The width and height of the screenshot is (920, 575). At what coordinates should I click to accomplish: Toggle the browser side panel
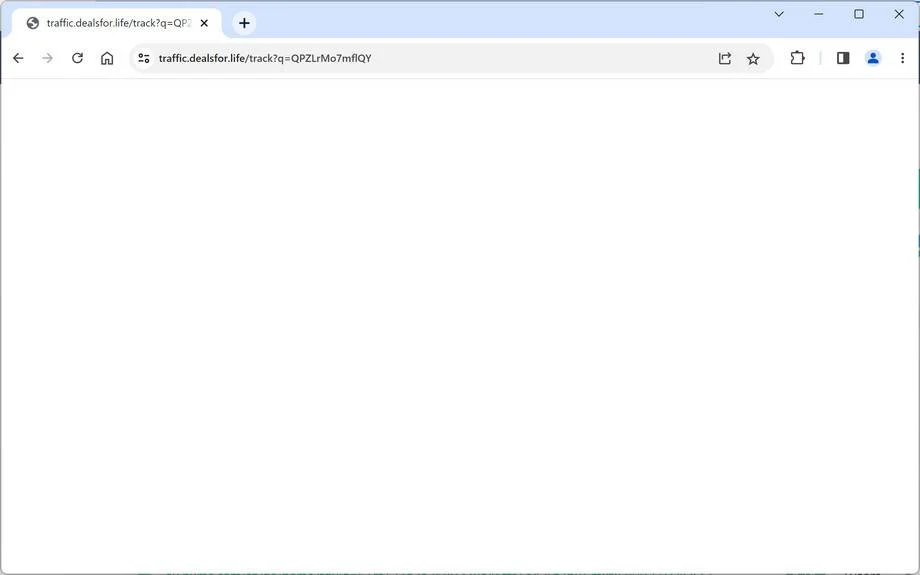click(x=843, y=58)
